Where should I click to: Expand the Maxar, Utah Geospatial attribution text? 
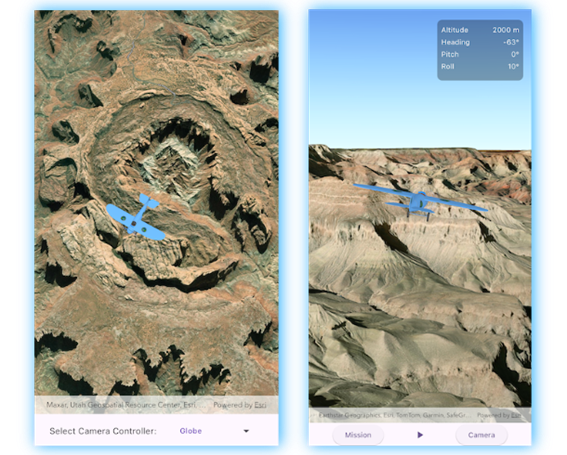tap(126, 405)
